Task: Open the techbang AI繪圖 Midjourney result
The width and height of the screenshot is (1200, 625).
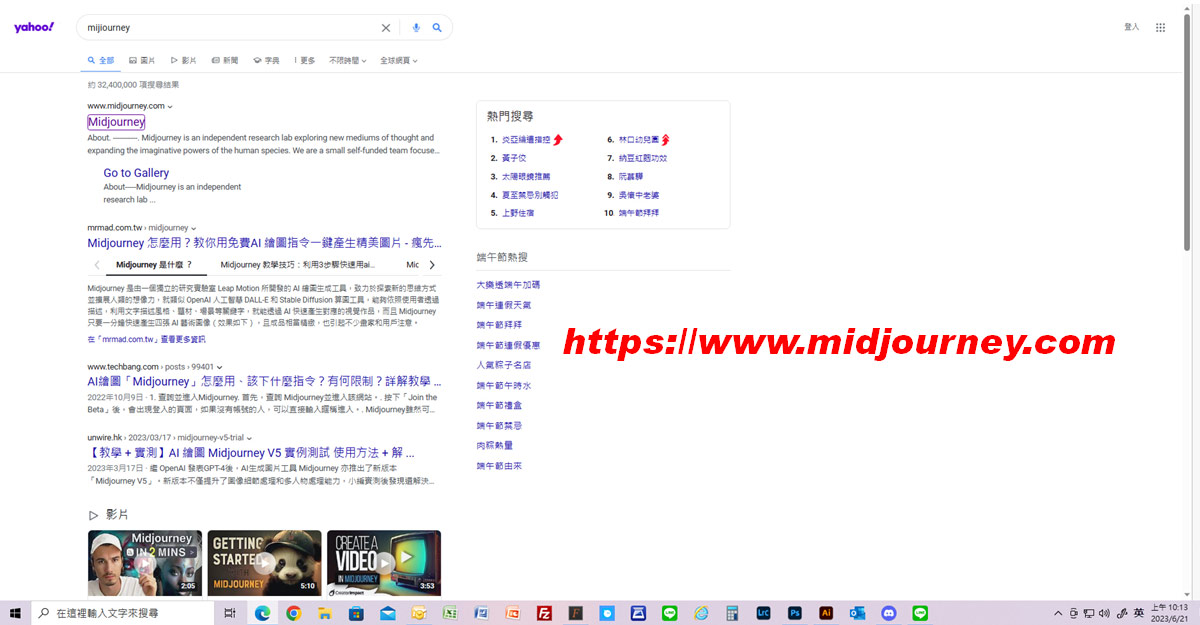Action: [264, 381]
